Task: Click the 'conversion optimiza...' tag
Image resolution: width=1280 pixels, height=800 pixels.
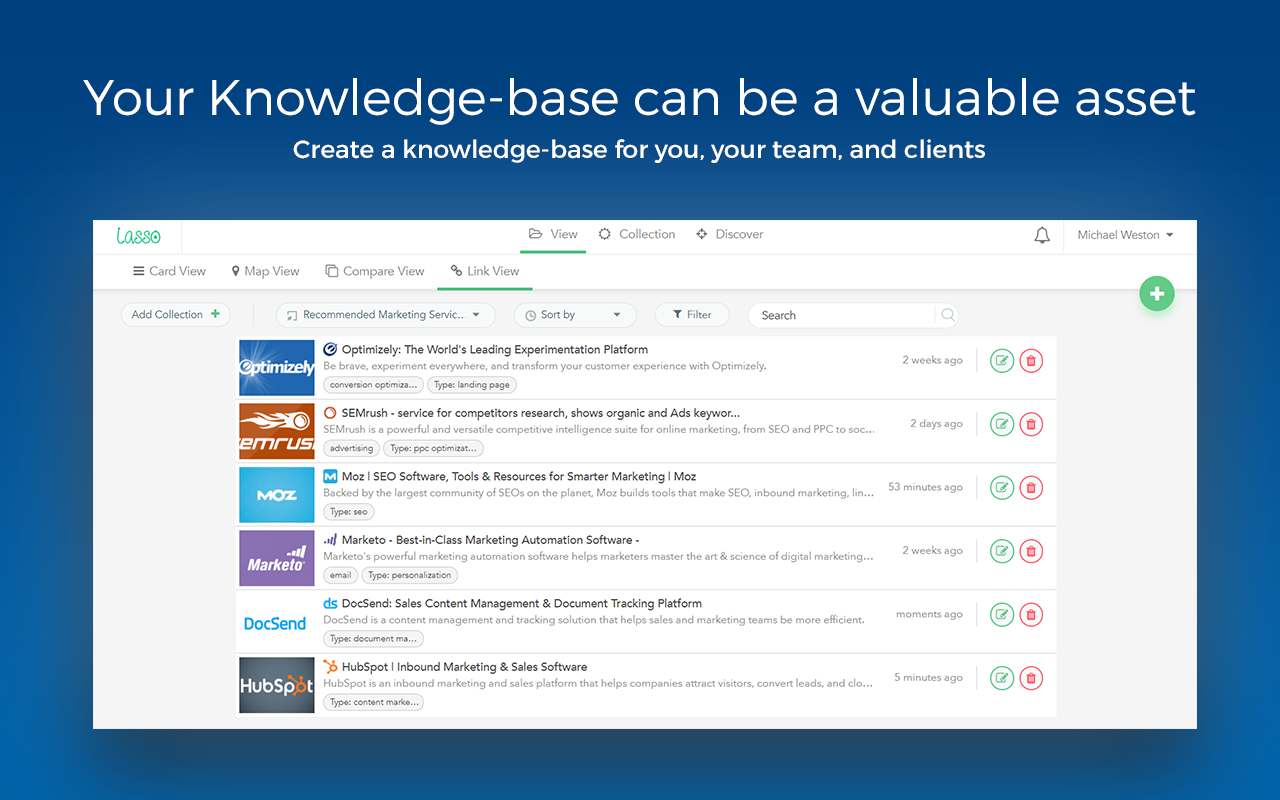Action: 373,385
